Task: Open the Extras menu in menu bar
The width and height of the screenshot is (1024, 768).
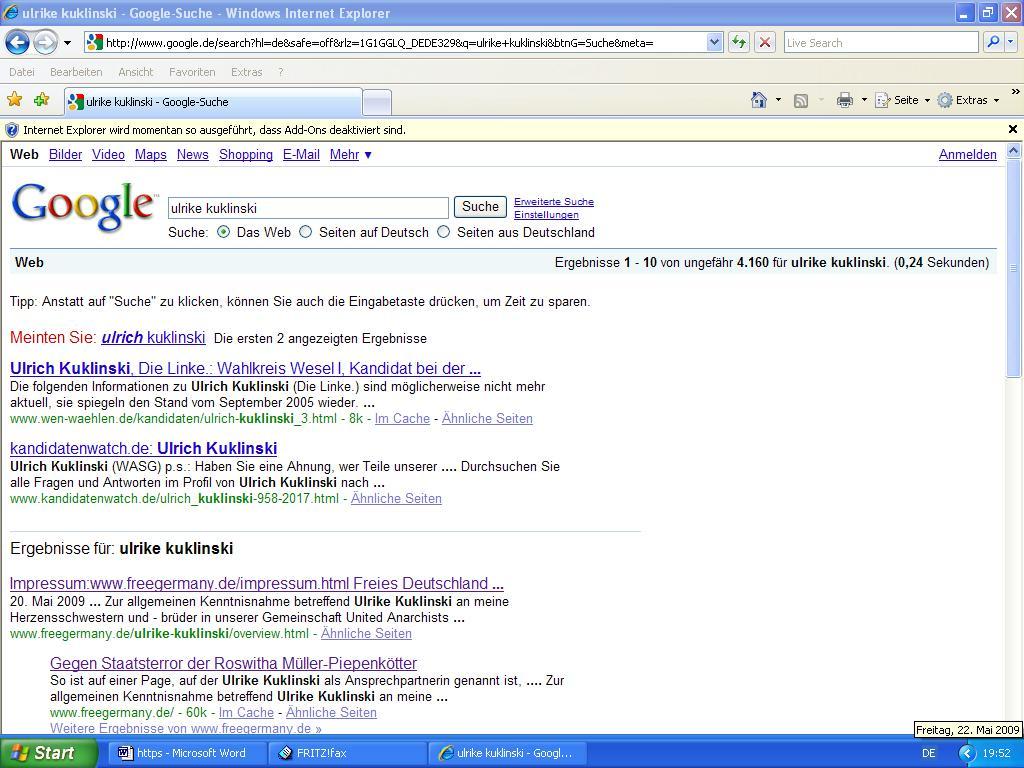Action: point(246,72)
